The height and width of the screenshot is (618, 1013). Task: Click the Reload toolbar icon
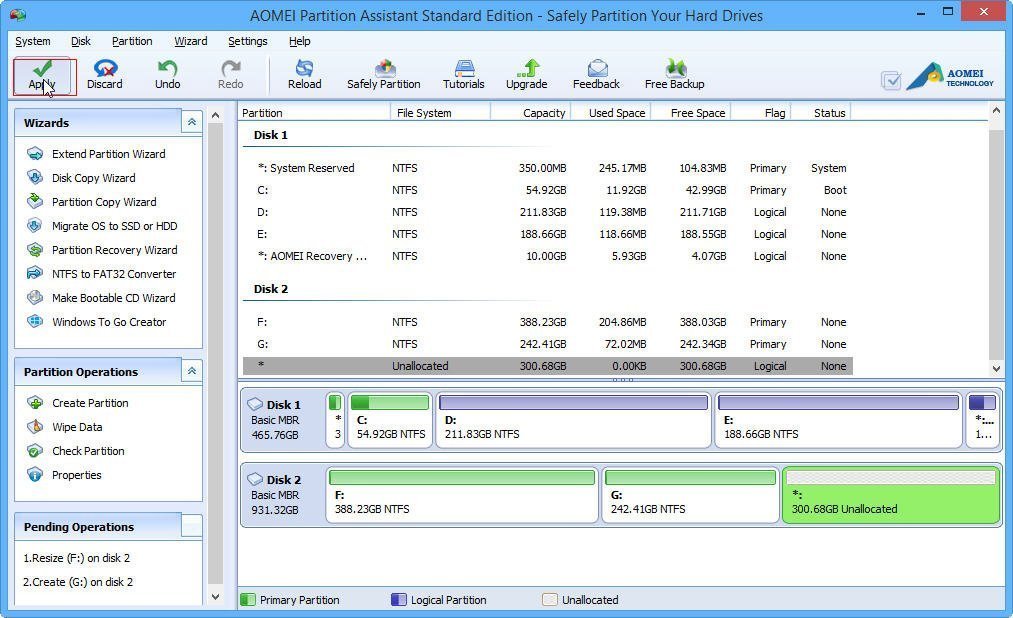pyautogui.click(x=304, y=68)
